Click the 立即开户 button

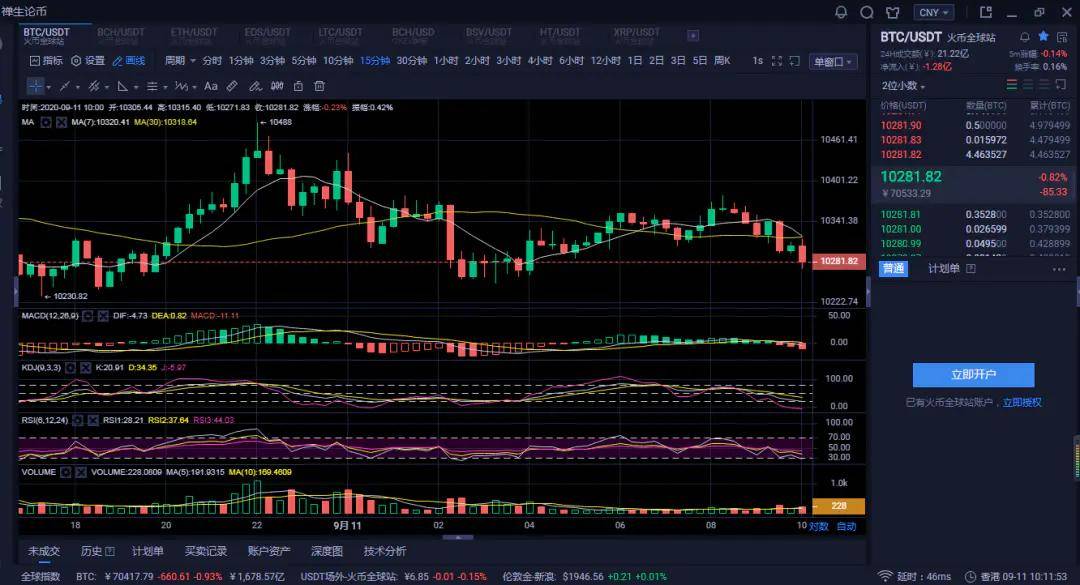tap(973, 375)
